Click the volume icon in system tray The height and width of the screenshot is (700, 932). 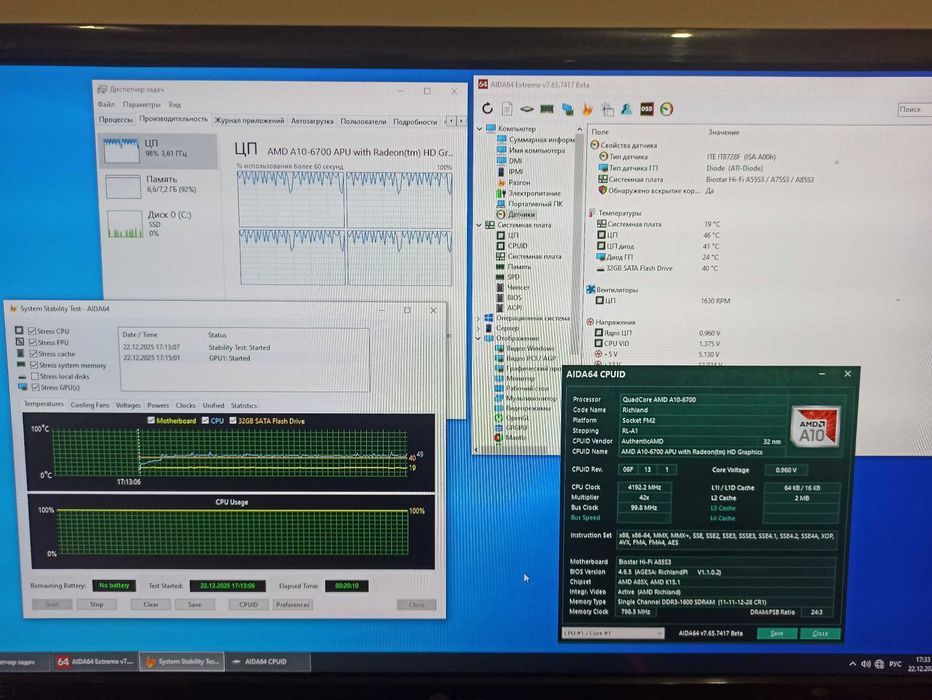[x=865, y=664]
